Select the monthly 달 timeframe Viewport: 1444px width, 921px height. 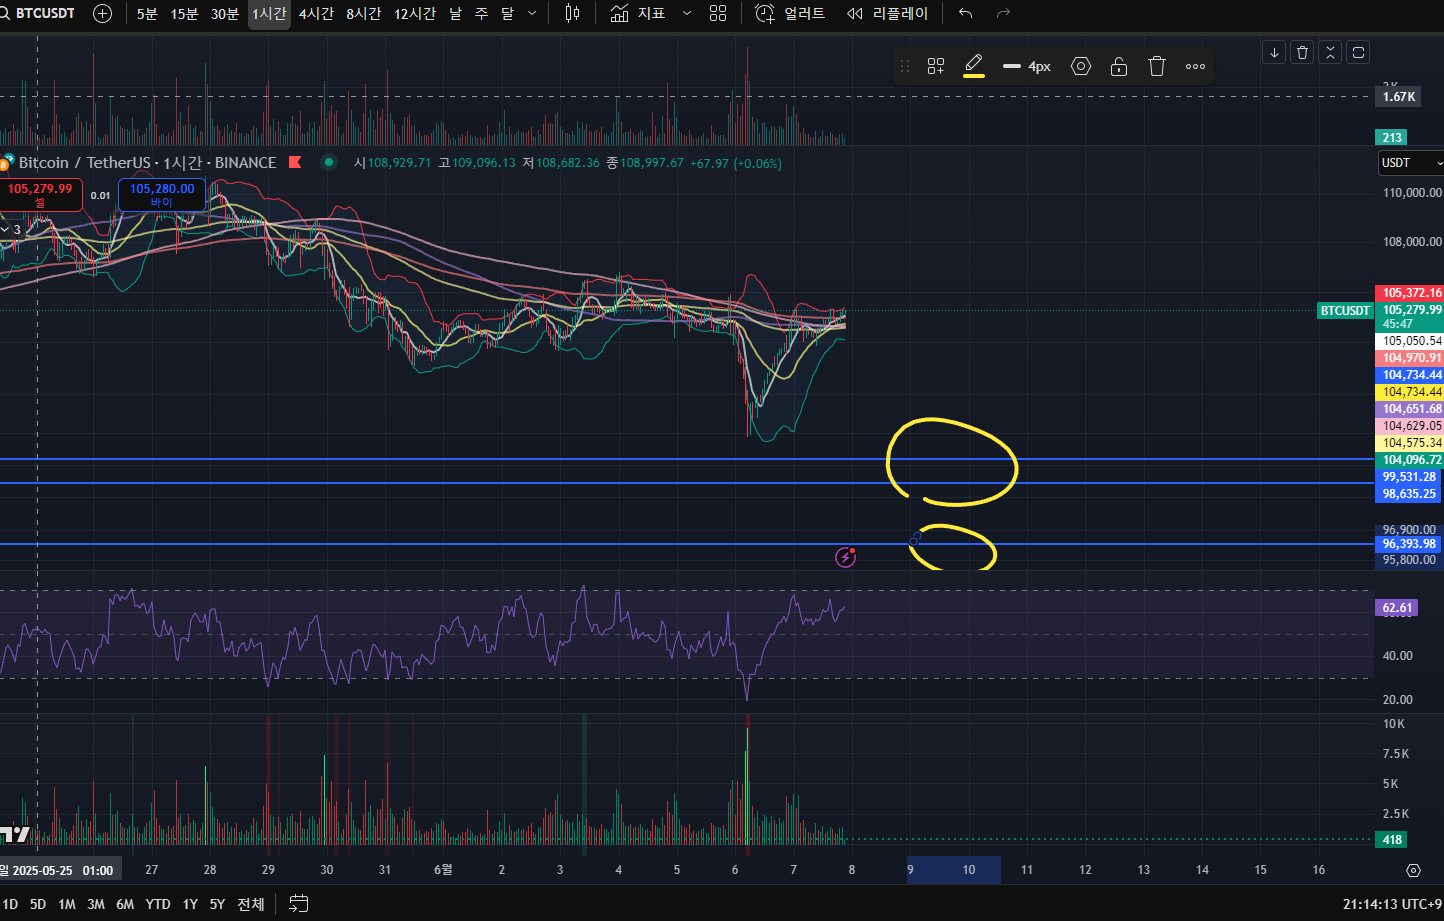coord(507,13)
